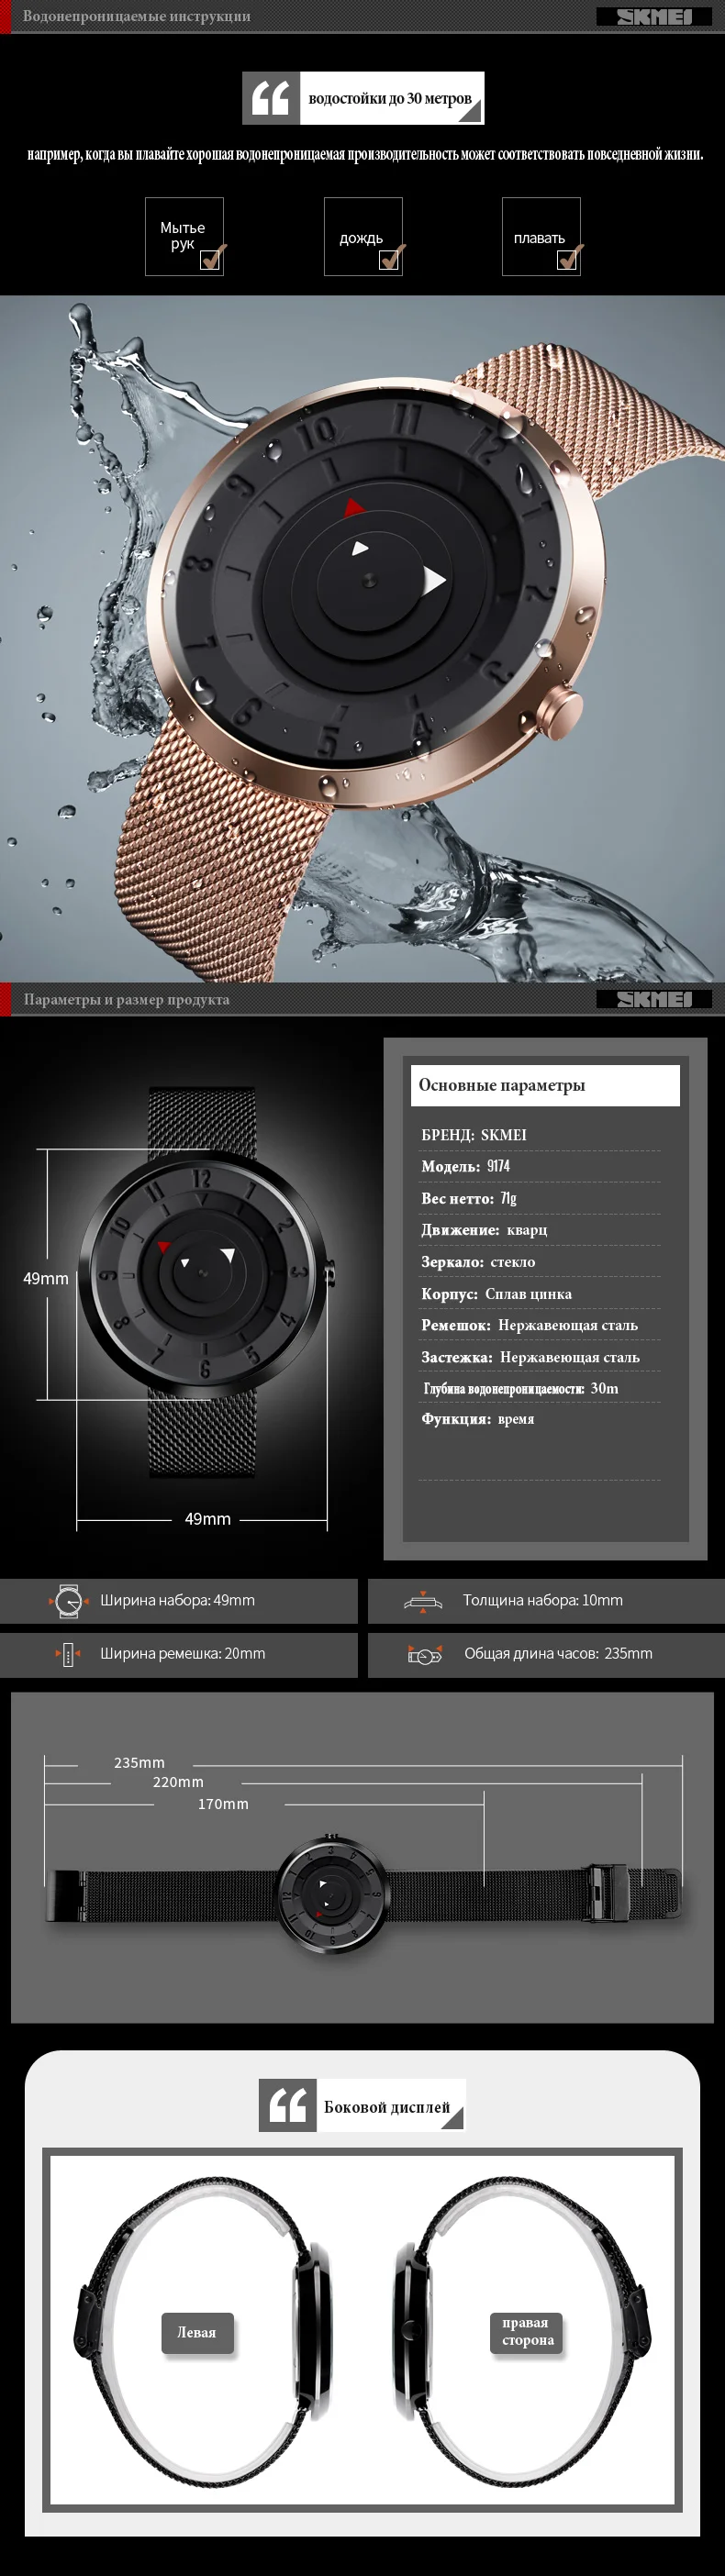Select the Вес нетто: 71g row

coord(540,1199)
